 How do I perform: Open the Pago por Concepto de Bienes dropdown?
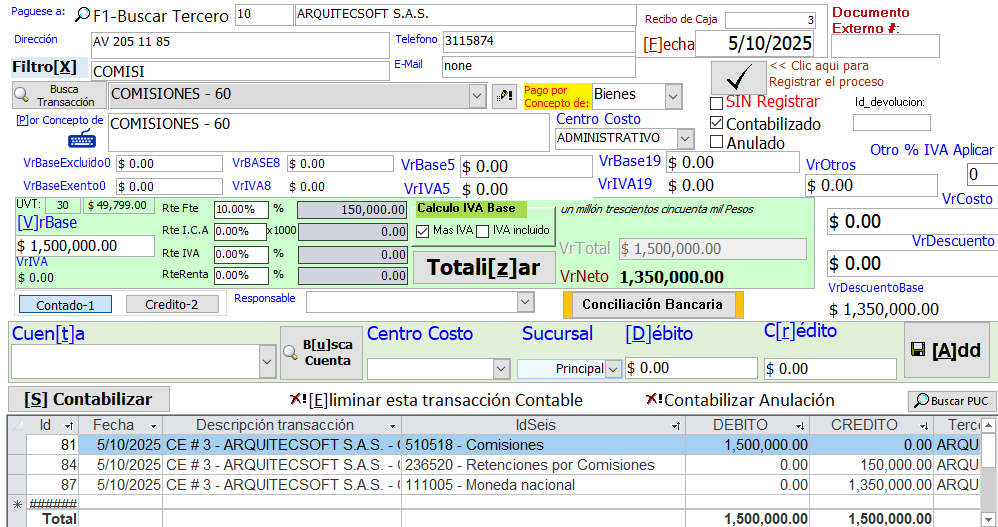pos(673,96)
